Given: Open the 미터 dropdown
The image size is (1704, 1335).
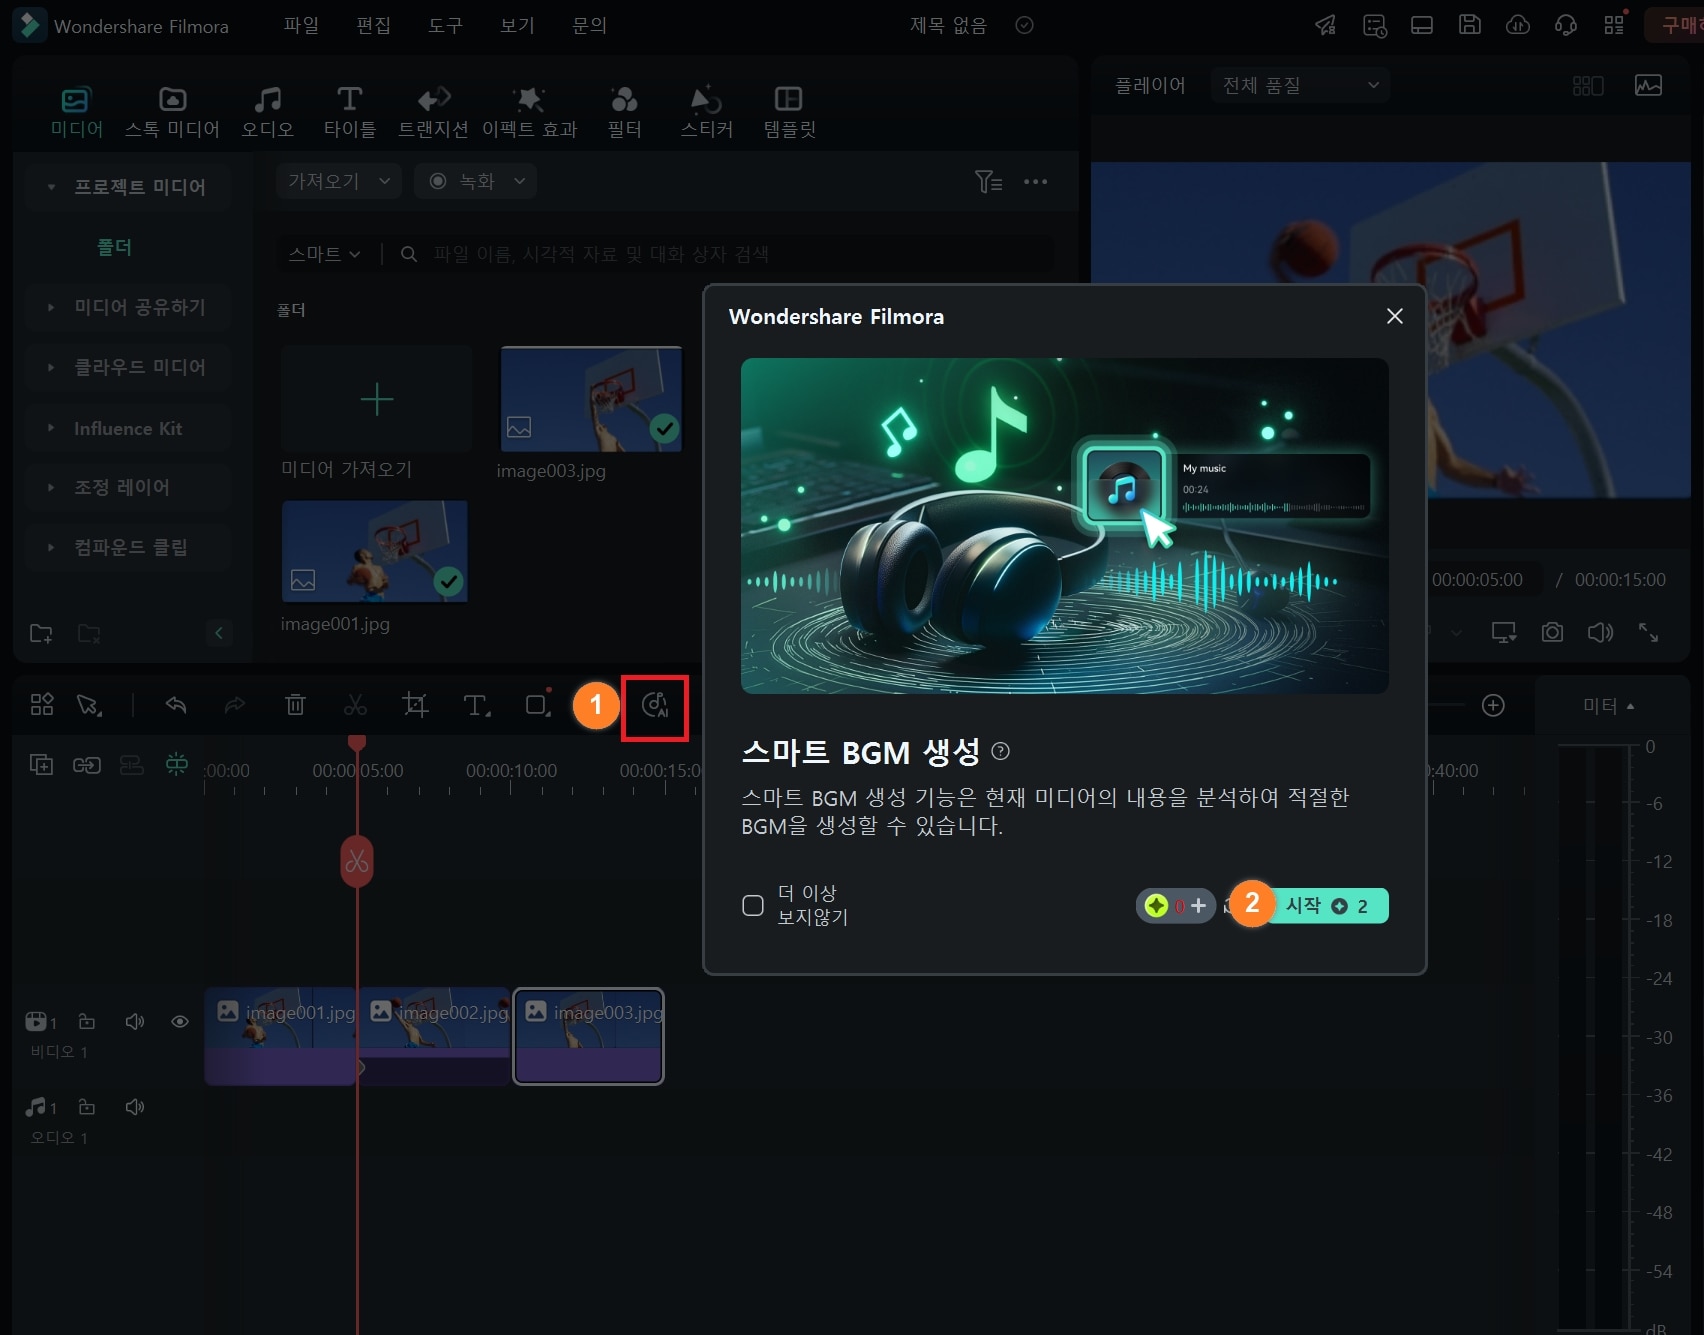Looking at the screenshot, I should pos(1609,706).
